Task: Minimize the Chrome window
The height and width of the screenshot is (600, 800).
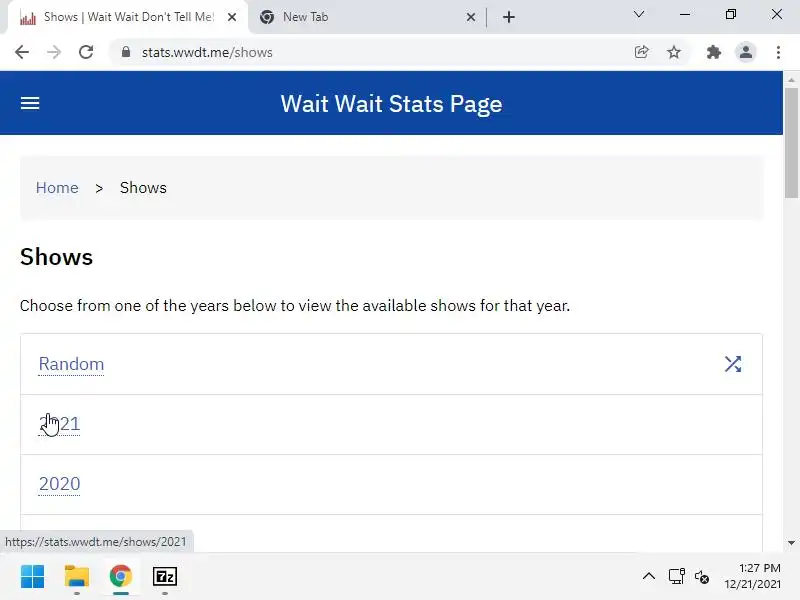Action: click(685, 14)
